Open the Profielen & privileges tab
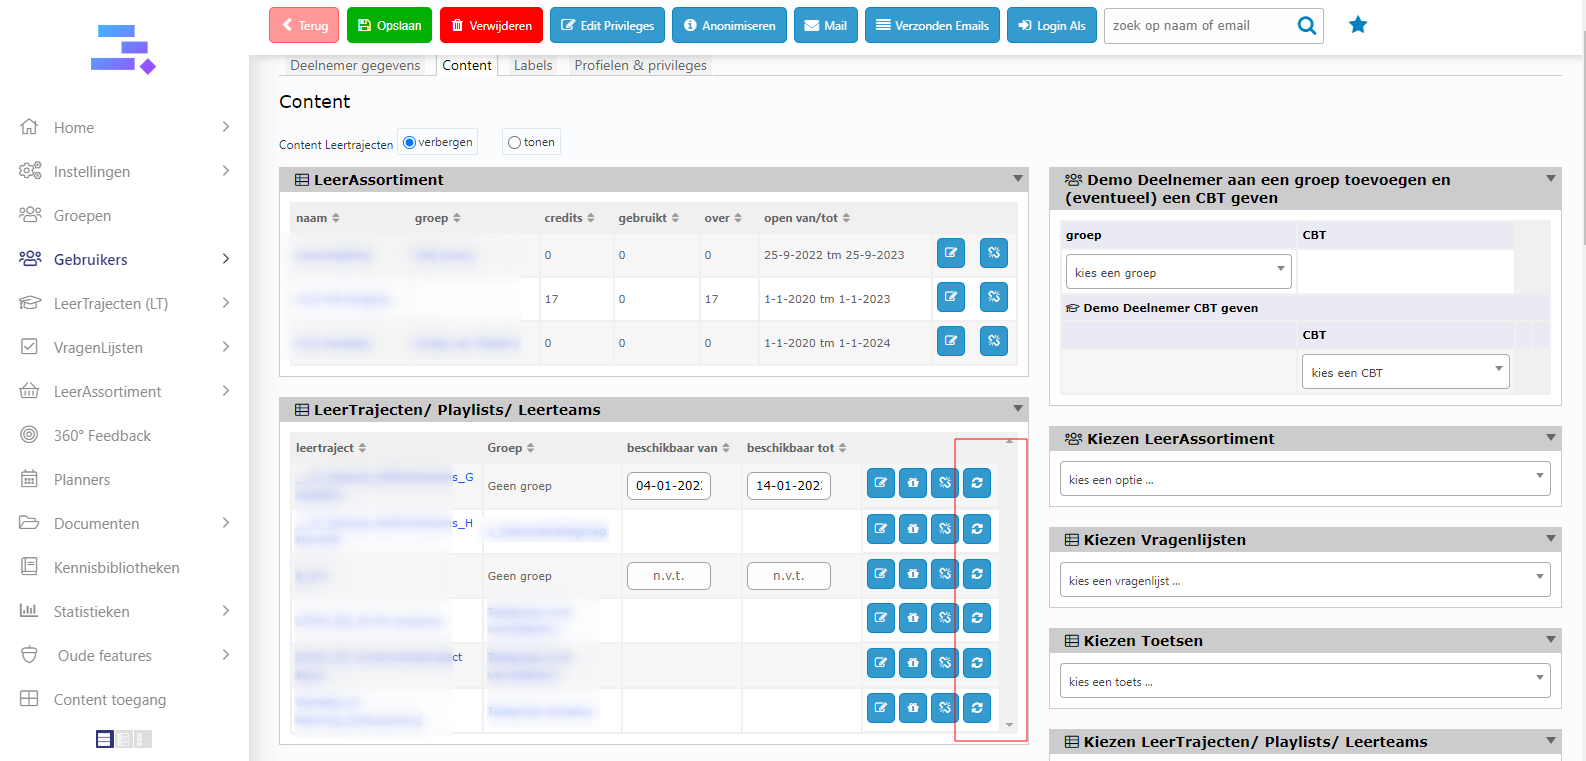Screen dimensions: 1586x761 tap(640, 65)
